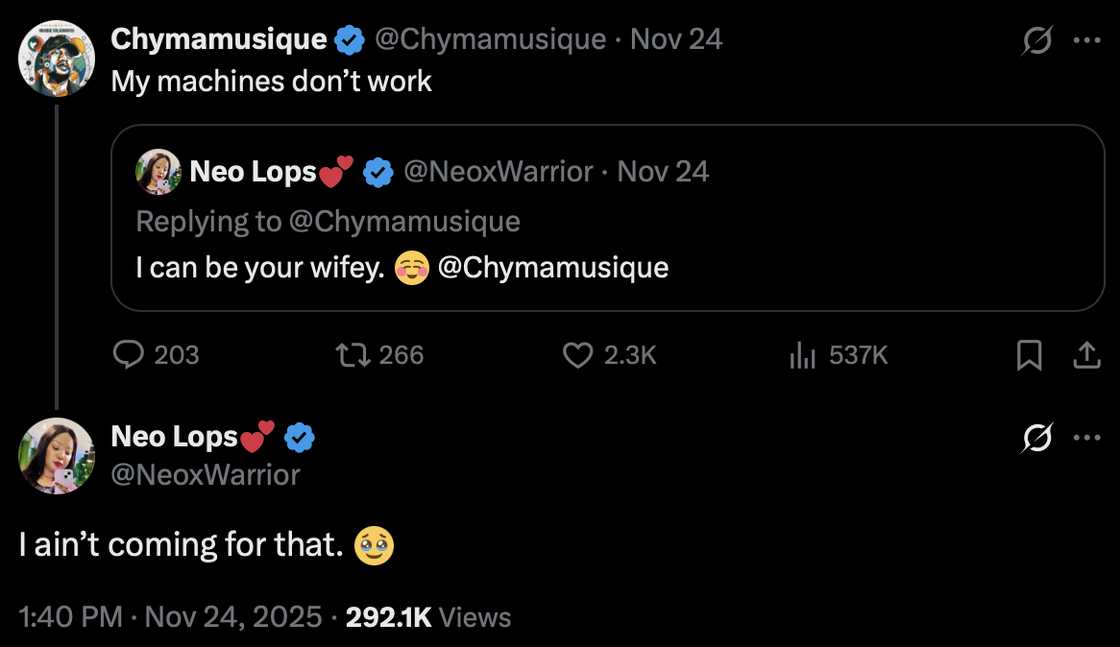Image resolution: width=1120 pixels, height=647 pixels.
Task: Click the reply icon with 203 comments
Action: click(128, 355)
